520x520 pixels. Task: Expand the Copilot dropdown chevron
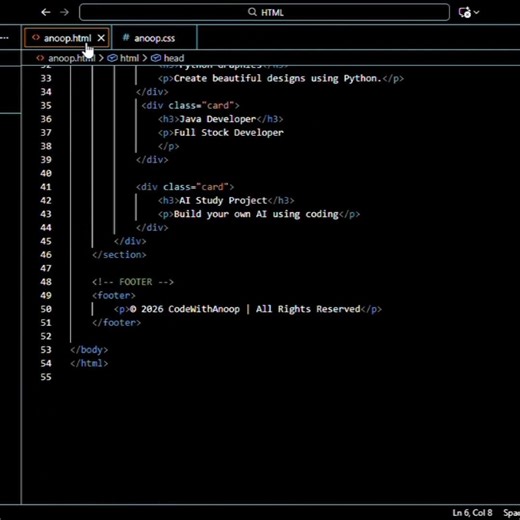point(476,12)
